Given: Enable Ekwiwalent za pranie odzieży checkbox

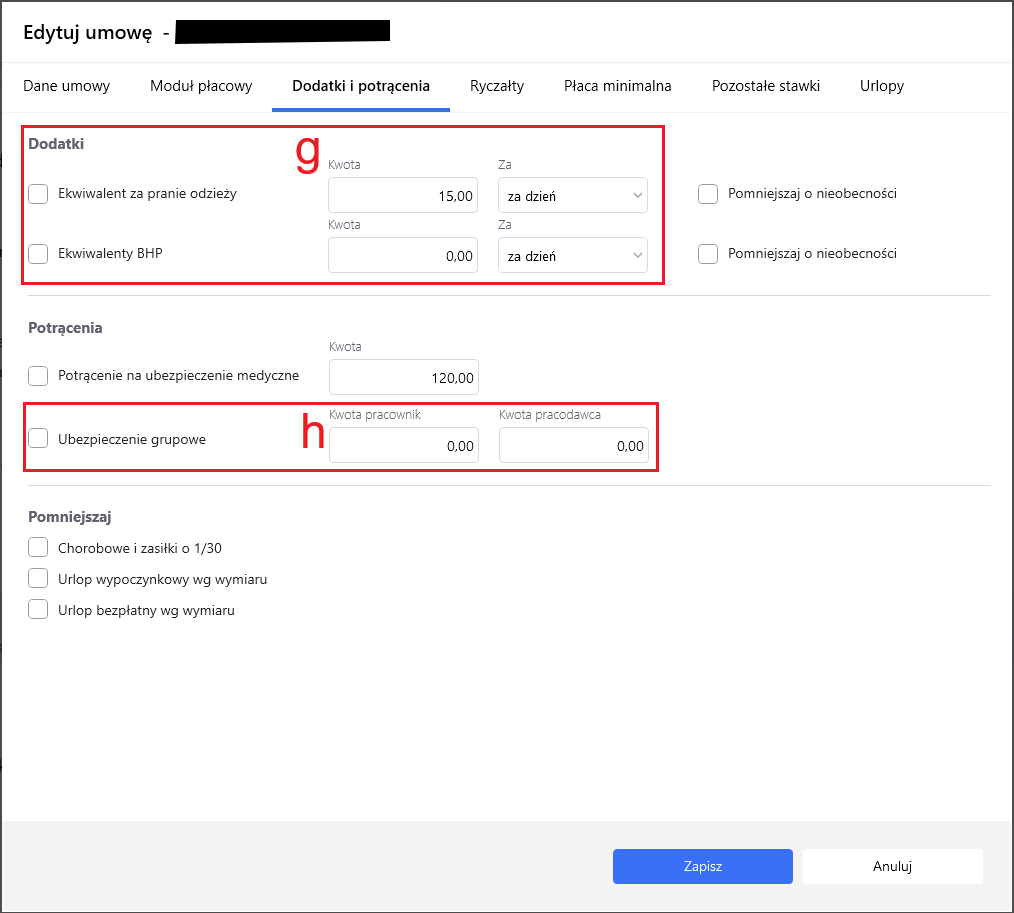Looking at the screenshot, I should click(38, 194).
